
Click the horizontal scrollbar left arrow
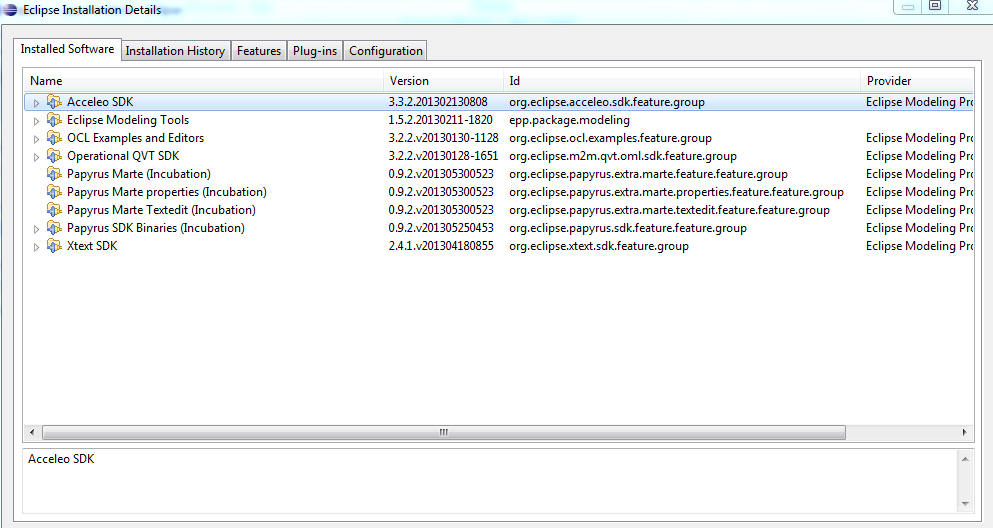32,432
